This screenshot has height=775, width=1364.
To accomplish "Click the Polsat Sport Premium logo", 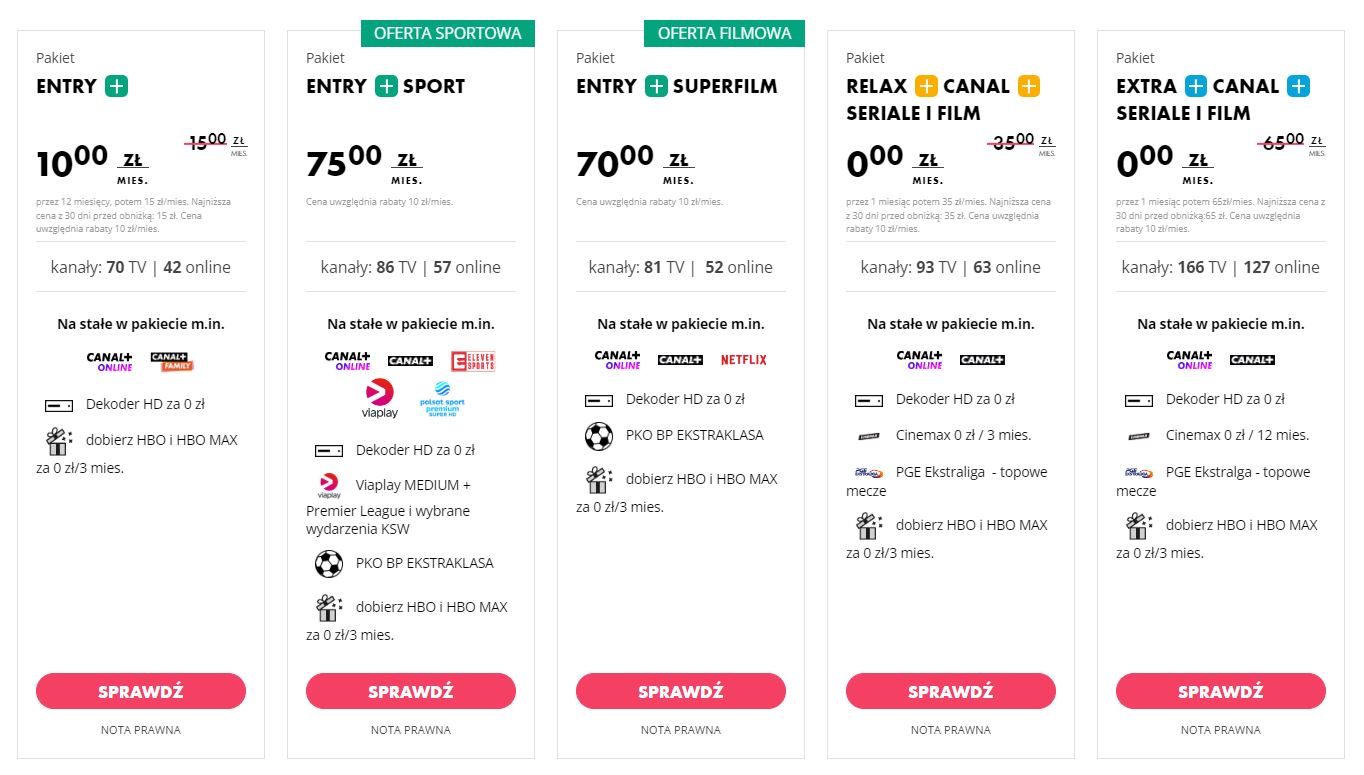I will click(442, 400).
